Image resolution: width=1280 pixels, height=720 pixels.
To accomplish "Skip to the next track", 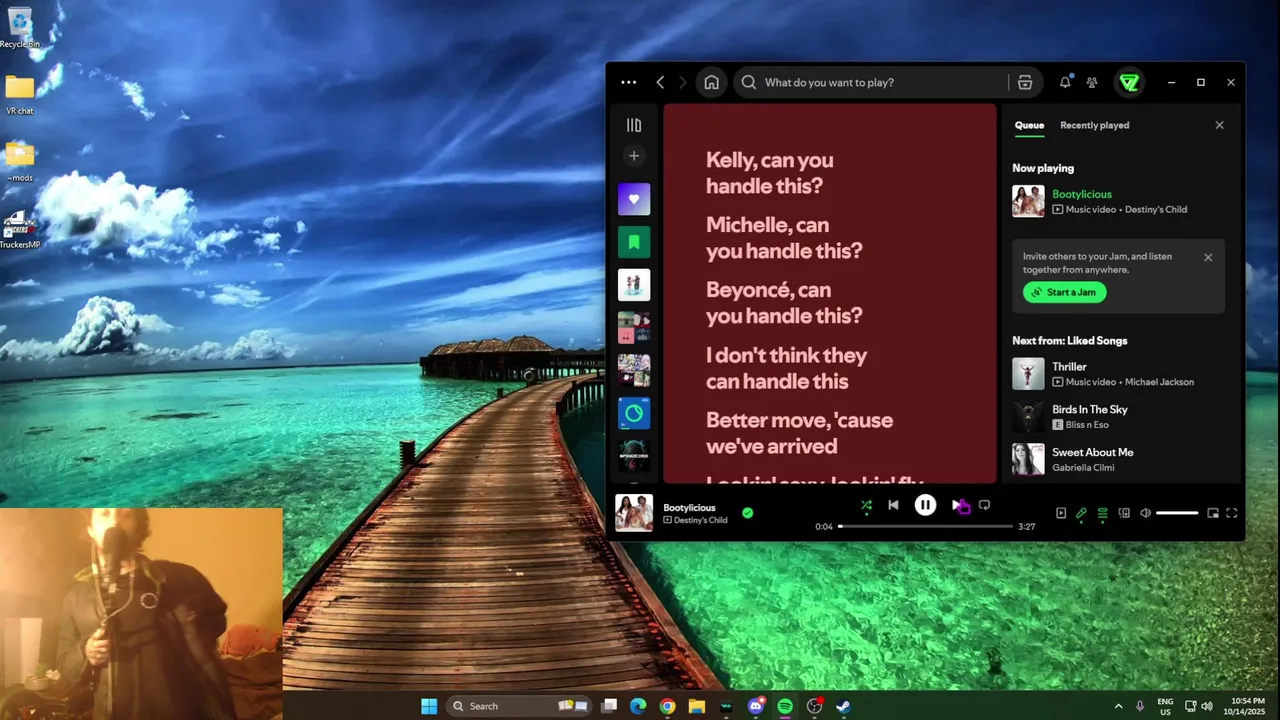I will pyautogui.click(x=957, y=506).
